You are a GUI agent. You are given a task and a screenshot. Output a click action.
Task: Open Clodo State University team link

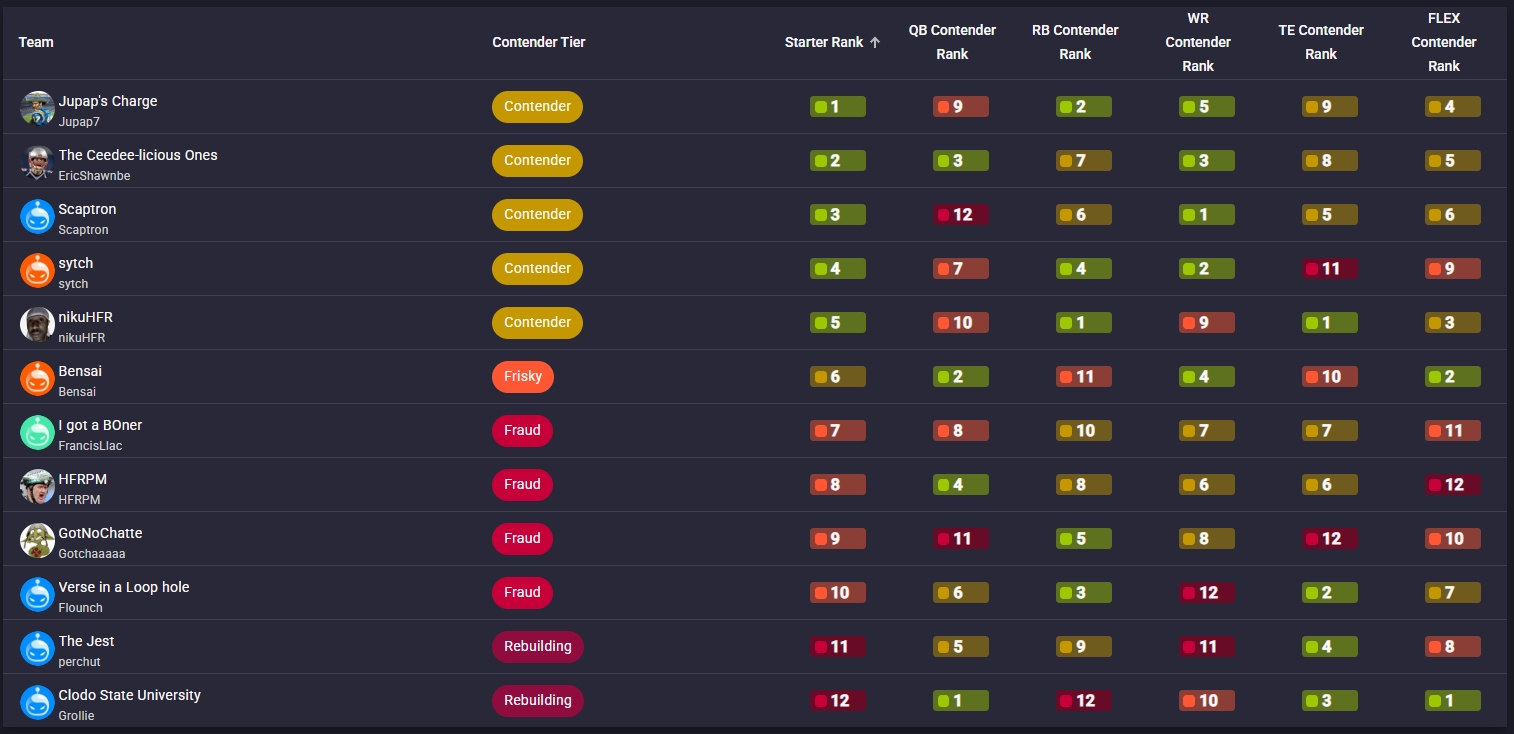pos(130,695)
